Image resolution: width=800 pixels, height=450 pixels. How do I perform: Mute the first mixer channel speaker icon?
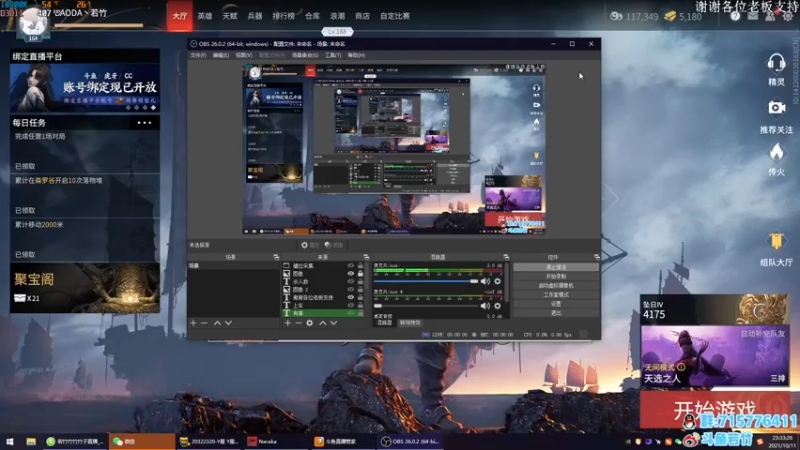click(485, 281)
